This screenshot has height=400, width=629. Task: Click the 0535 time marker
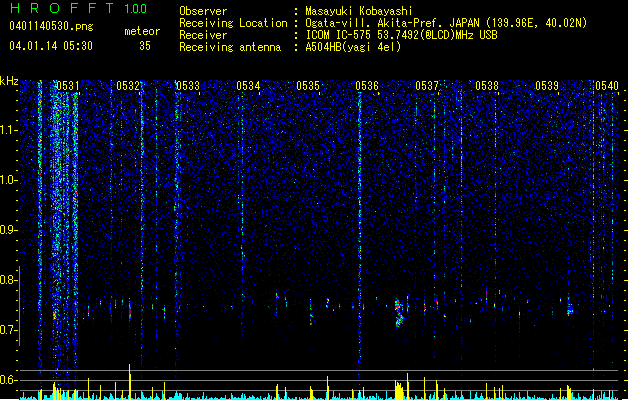(x=308, y=86)
